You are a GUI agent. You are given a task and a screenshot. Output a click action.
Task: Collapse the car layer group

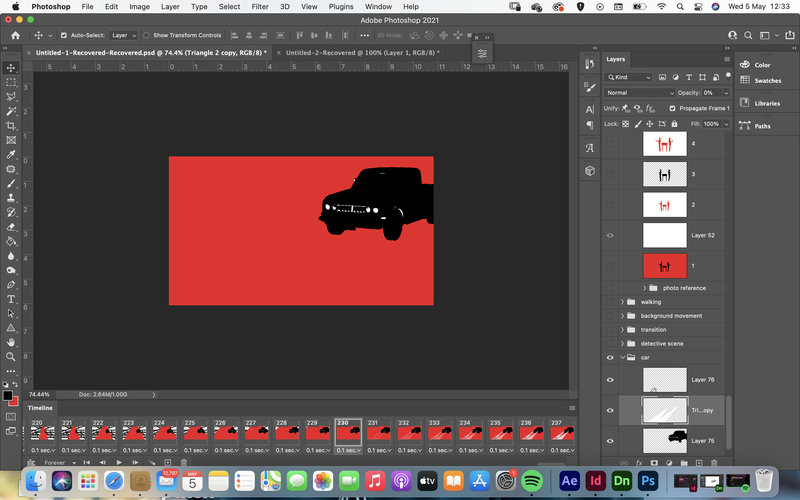coord(622,357)
